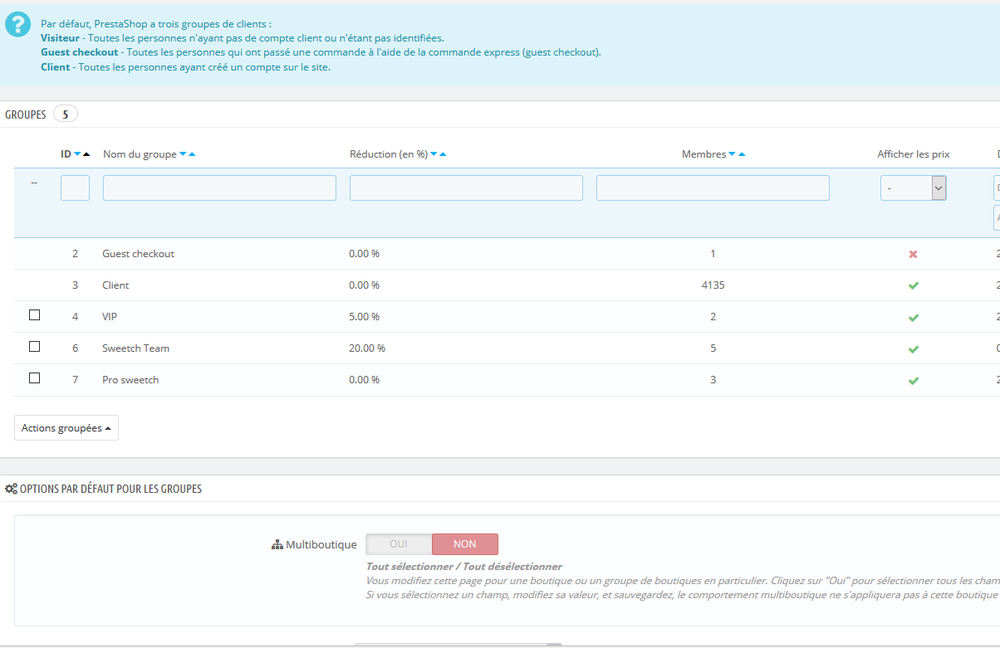Open the Guest checkout group row
The width and height of the screenshot is (1000, 648).
pyautogui.click(x=507, y=254)
